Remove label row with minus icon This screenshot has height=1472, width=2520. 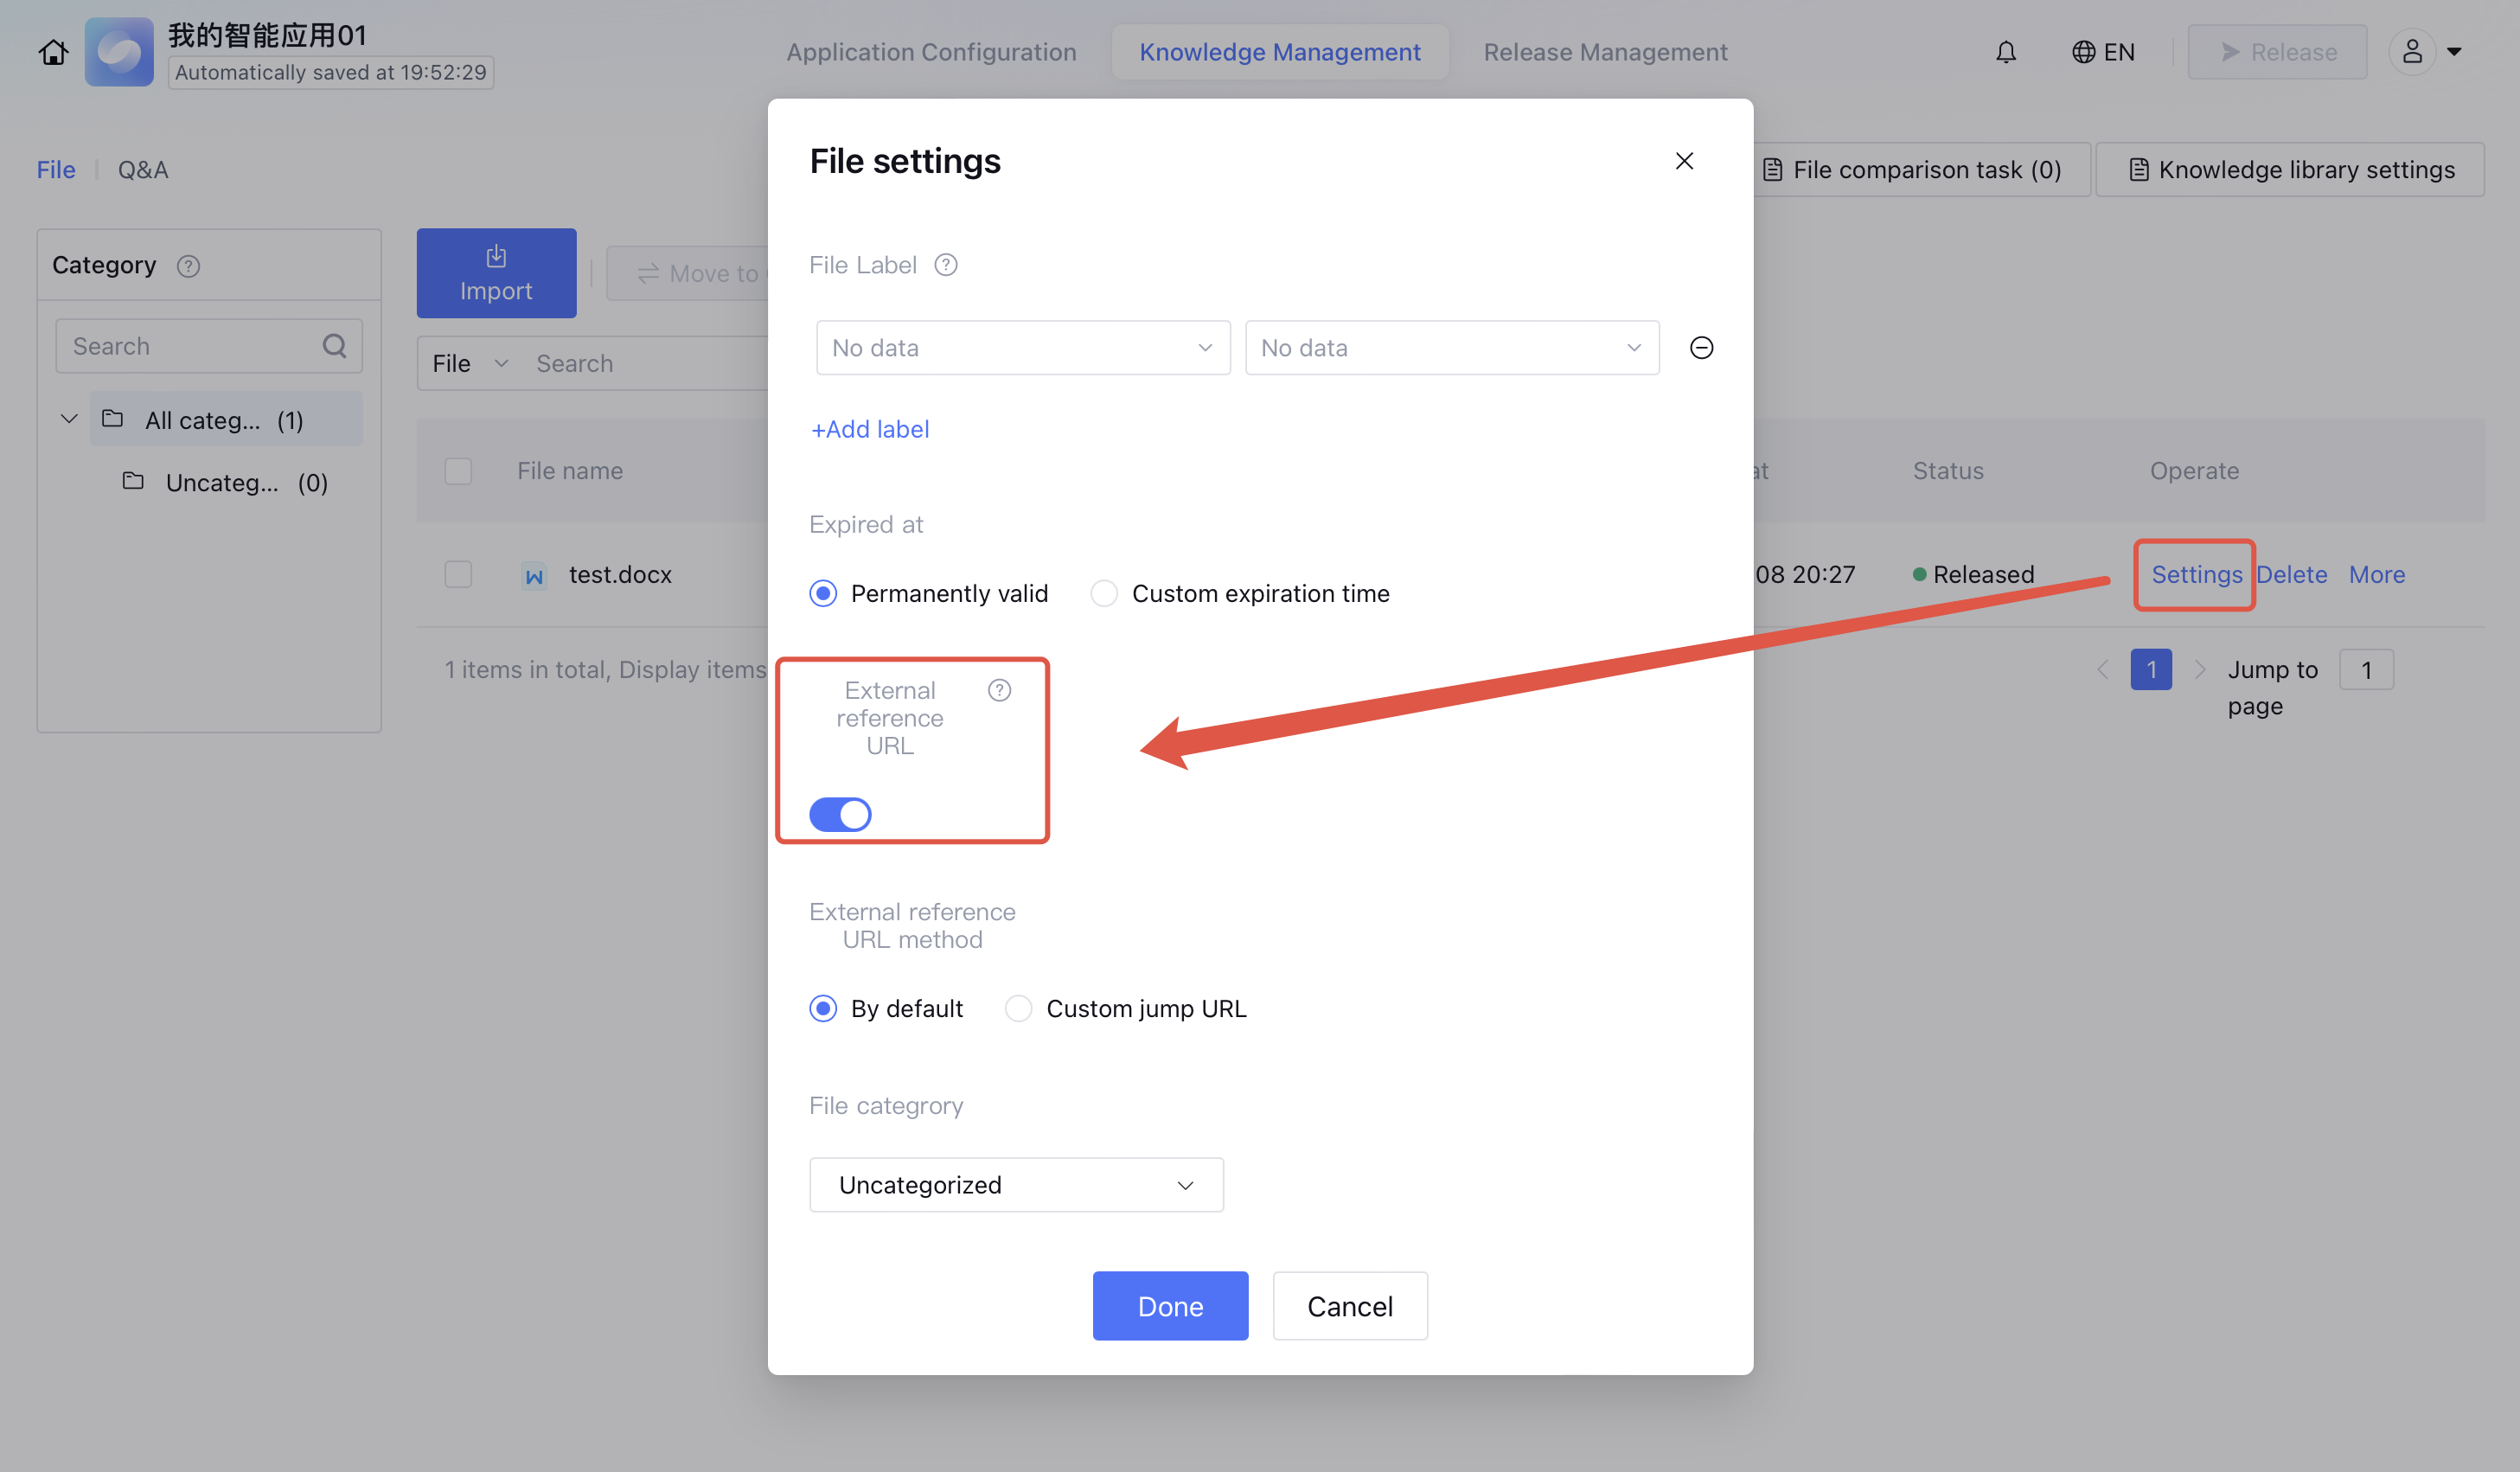pos(1700,348)
